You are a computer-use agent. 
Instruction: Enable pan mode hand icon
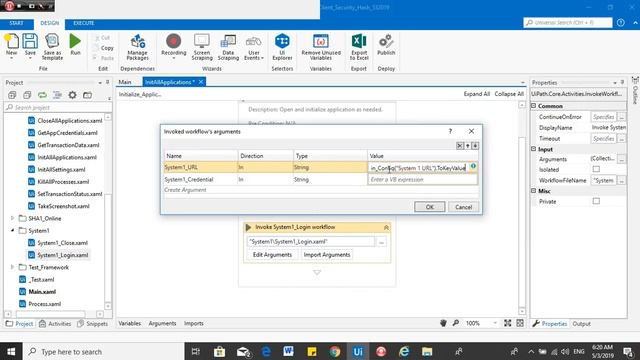[x=443, y=323]
